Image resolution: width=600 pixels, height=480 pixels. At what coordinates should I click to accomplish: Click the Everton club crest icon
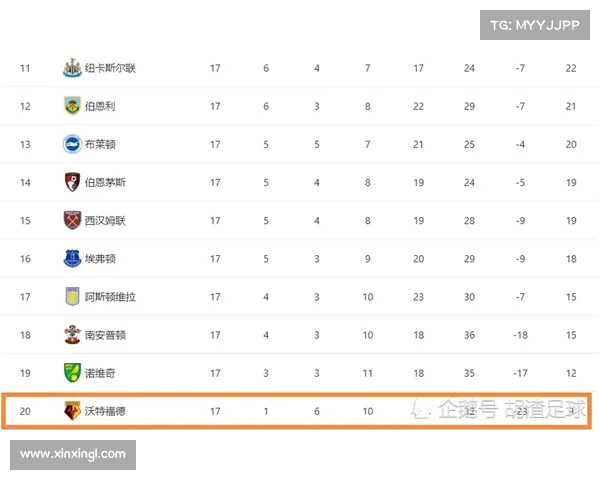click(72, 258)
